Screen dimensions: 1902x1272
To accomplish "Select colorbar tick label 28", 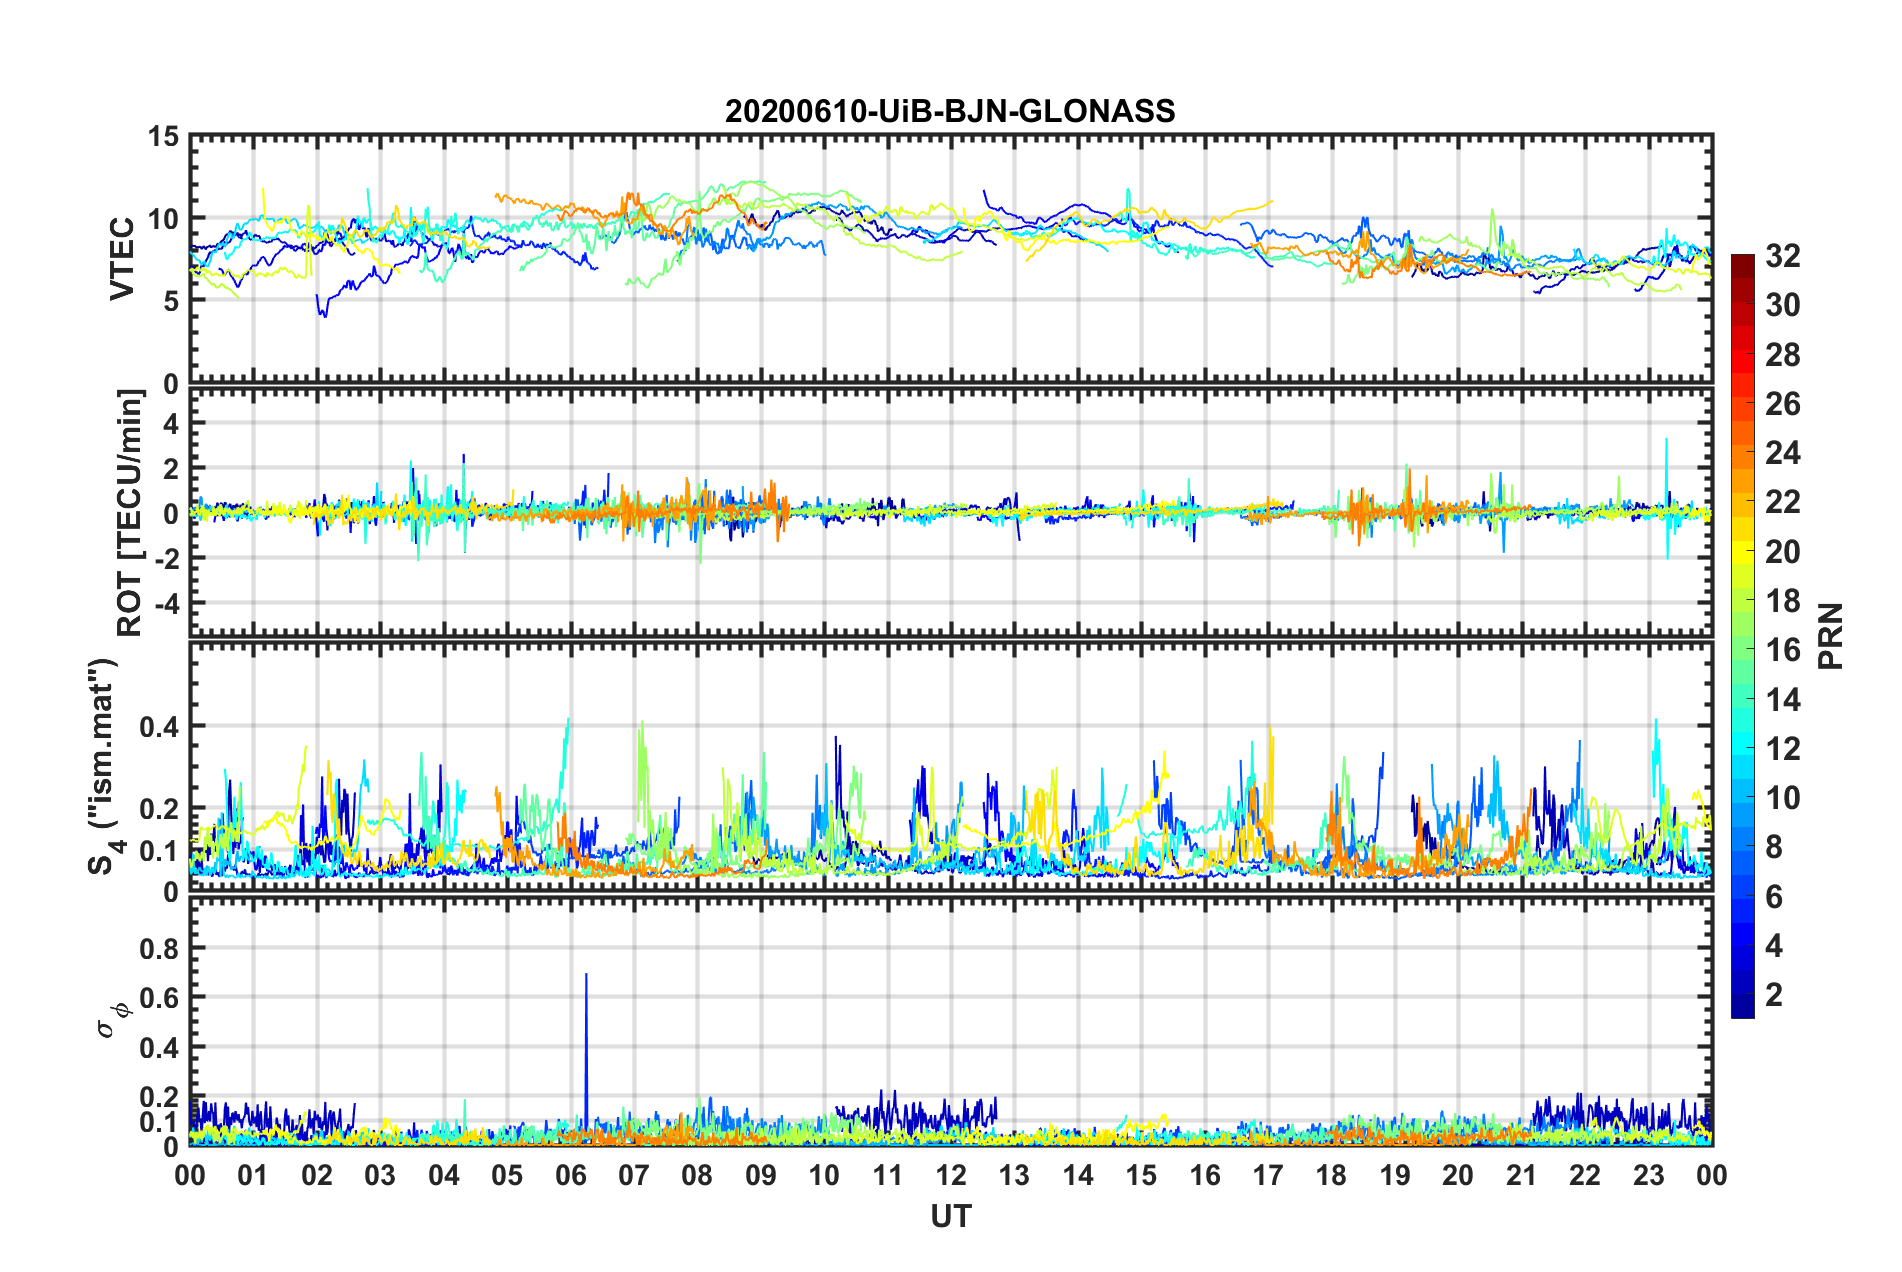I will click(x=1782, y=355).
